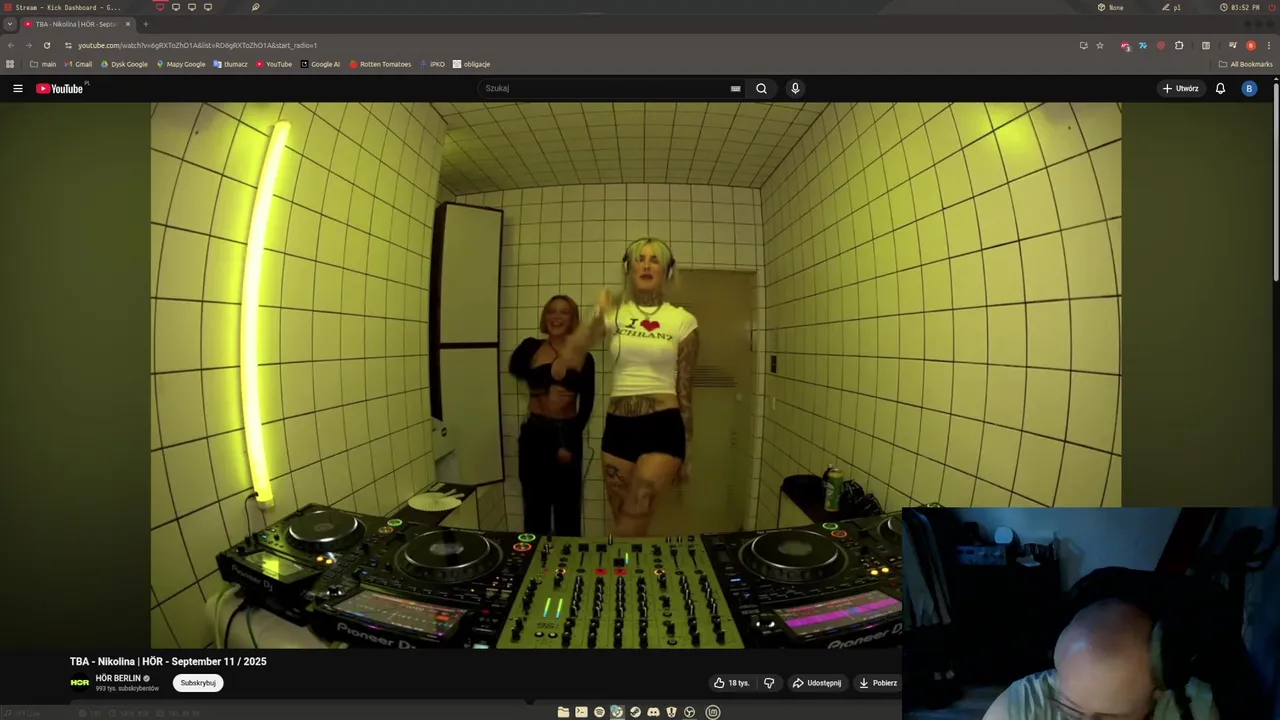The image size is (1280, 720).
Task: Open the Dysk Google bookmark
Action: pos(124,64)
